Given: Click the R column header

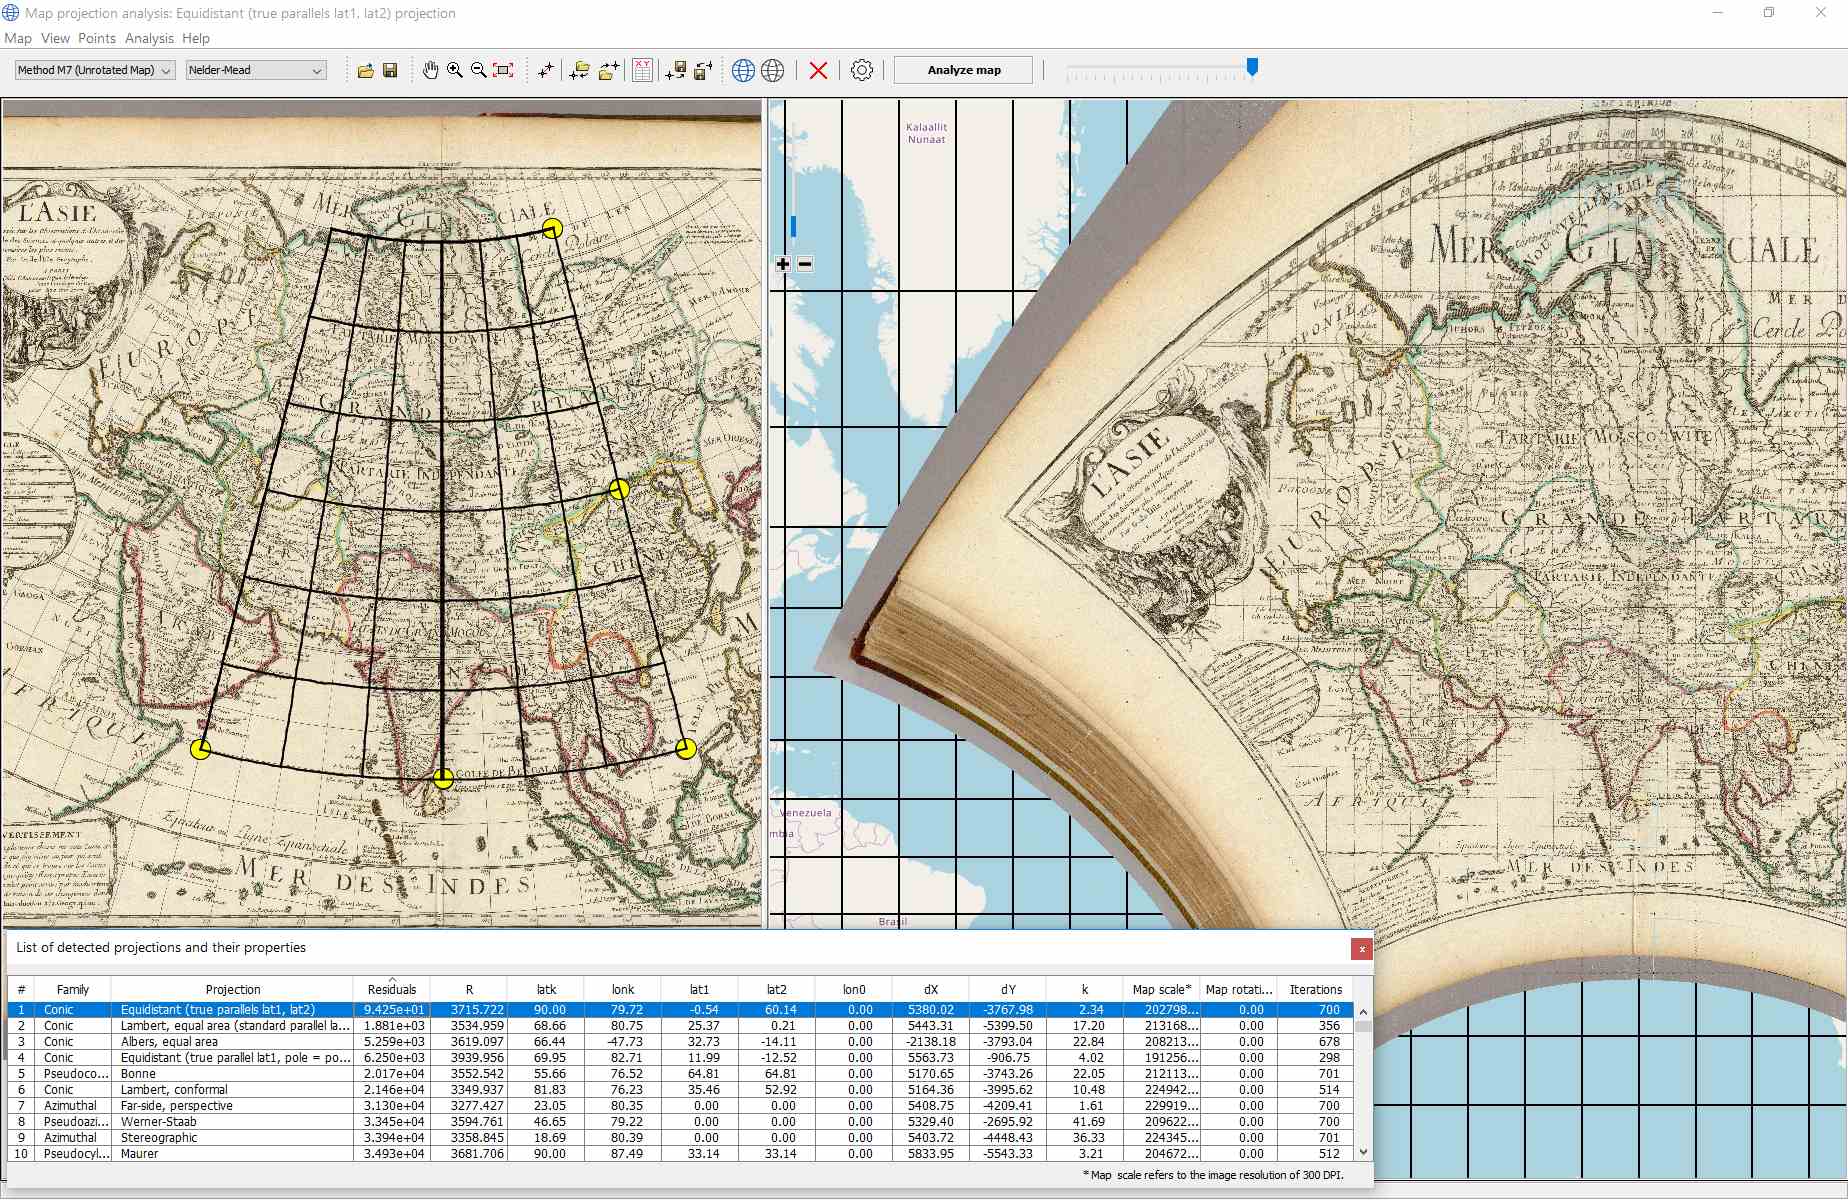Looking at the screenshot, I should coord(469,989).
